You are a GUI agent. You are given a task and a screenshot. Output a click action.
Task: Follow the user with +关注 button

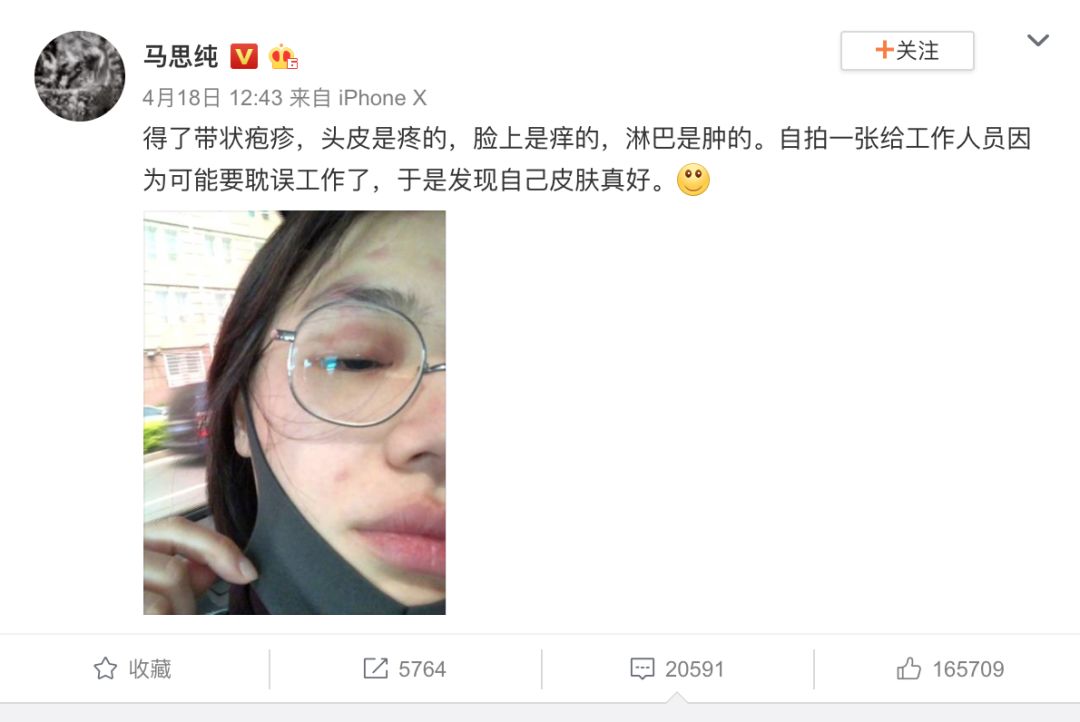[907, 50]
